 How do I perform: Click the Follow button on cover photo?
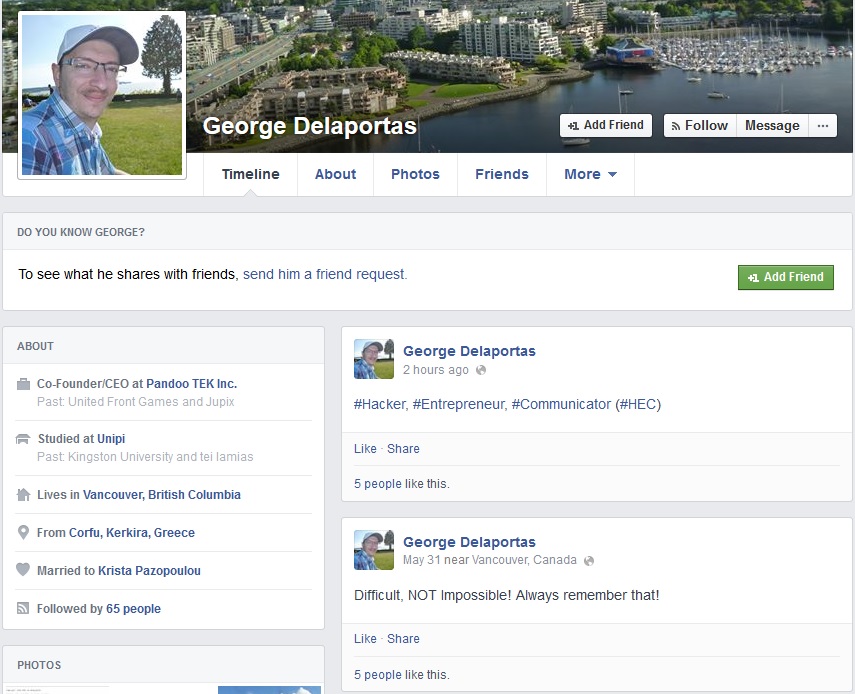coord(700,126)
